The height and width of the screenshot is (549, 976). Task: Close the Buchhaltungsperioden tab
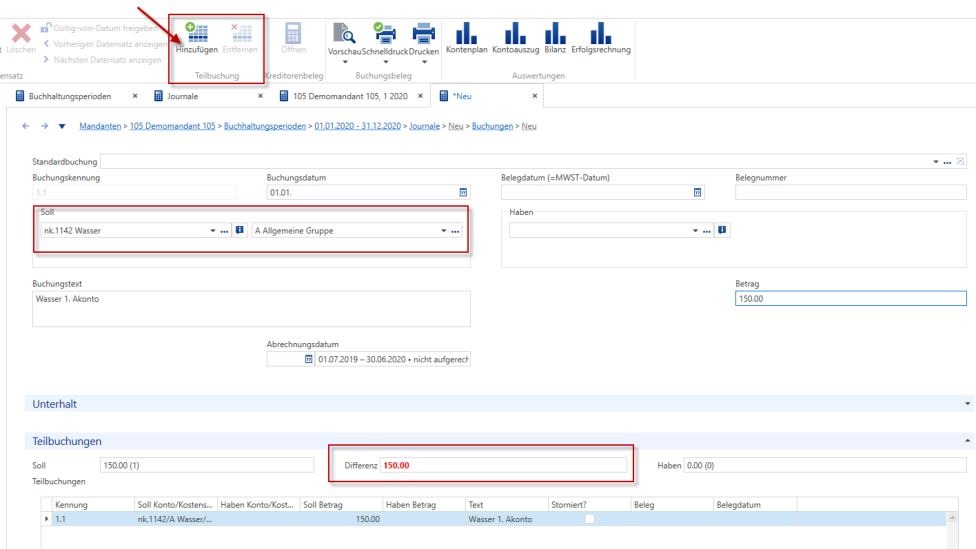(135, 96)
